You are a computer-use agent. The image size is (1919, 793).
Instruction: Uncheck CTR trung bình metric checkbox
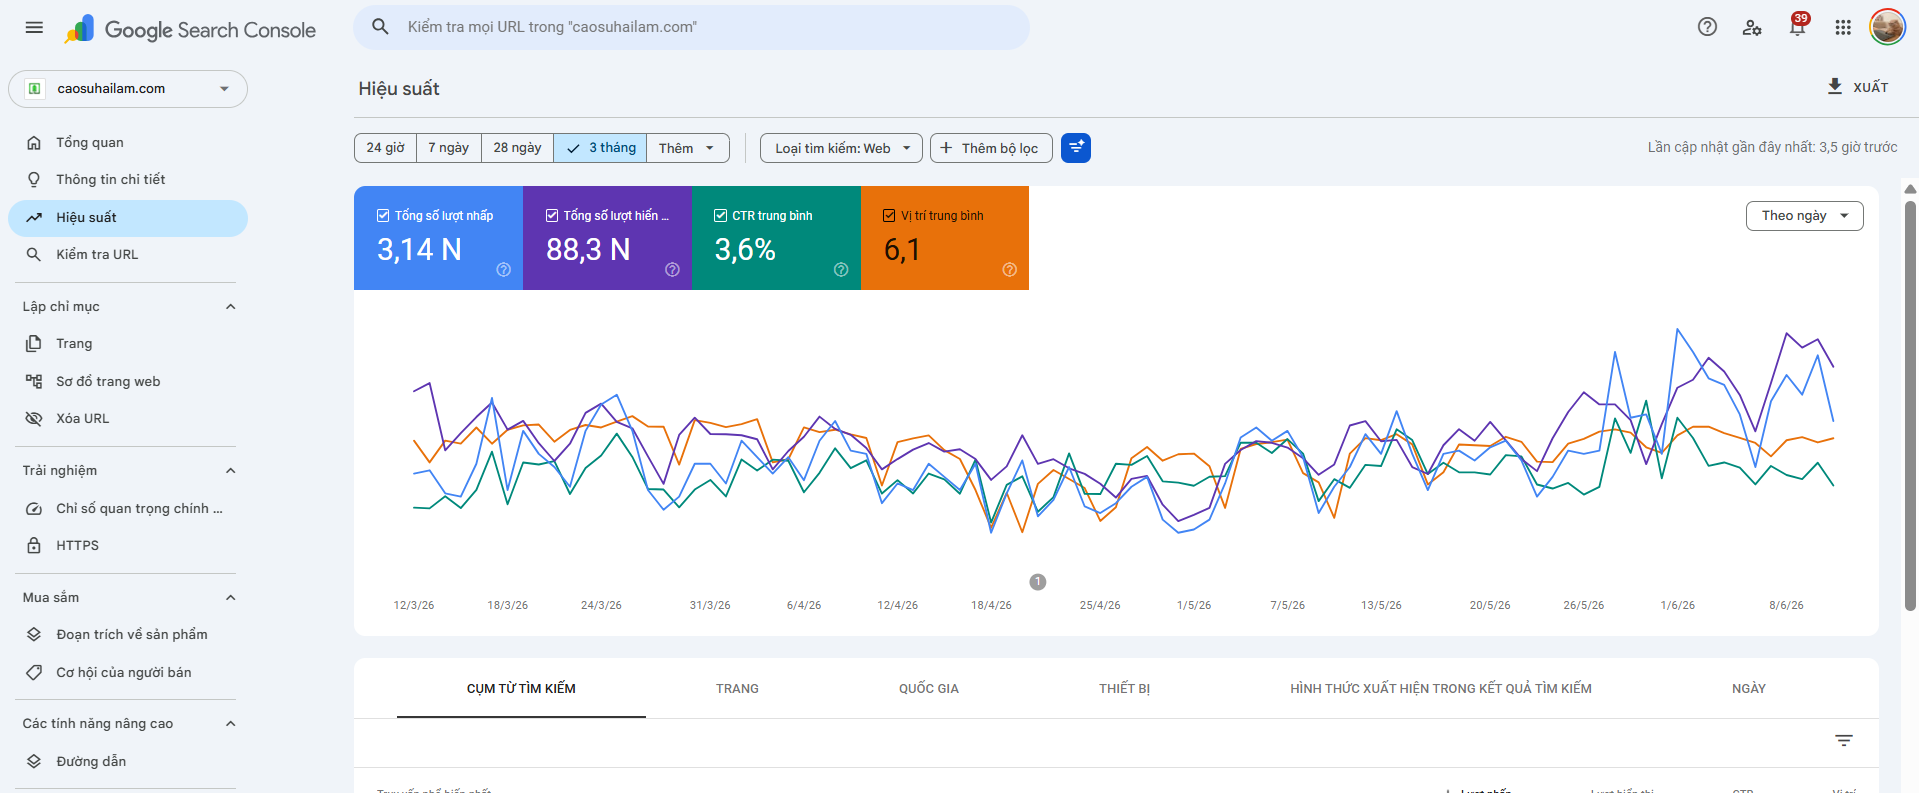pyautogui.click(x=720, y=215)
